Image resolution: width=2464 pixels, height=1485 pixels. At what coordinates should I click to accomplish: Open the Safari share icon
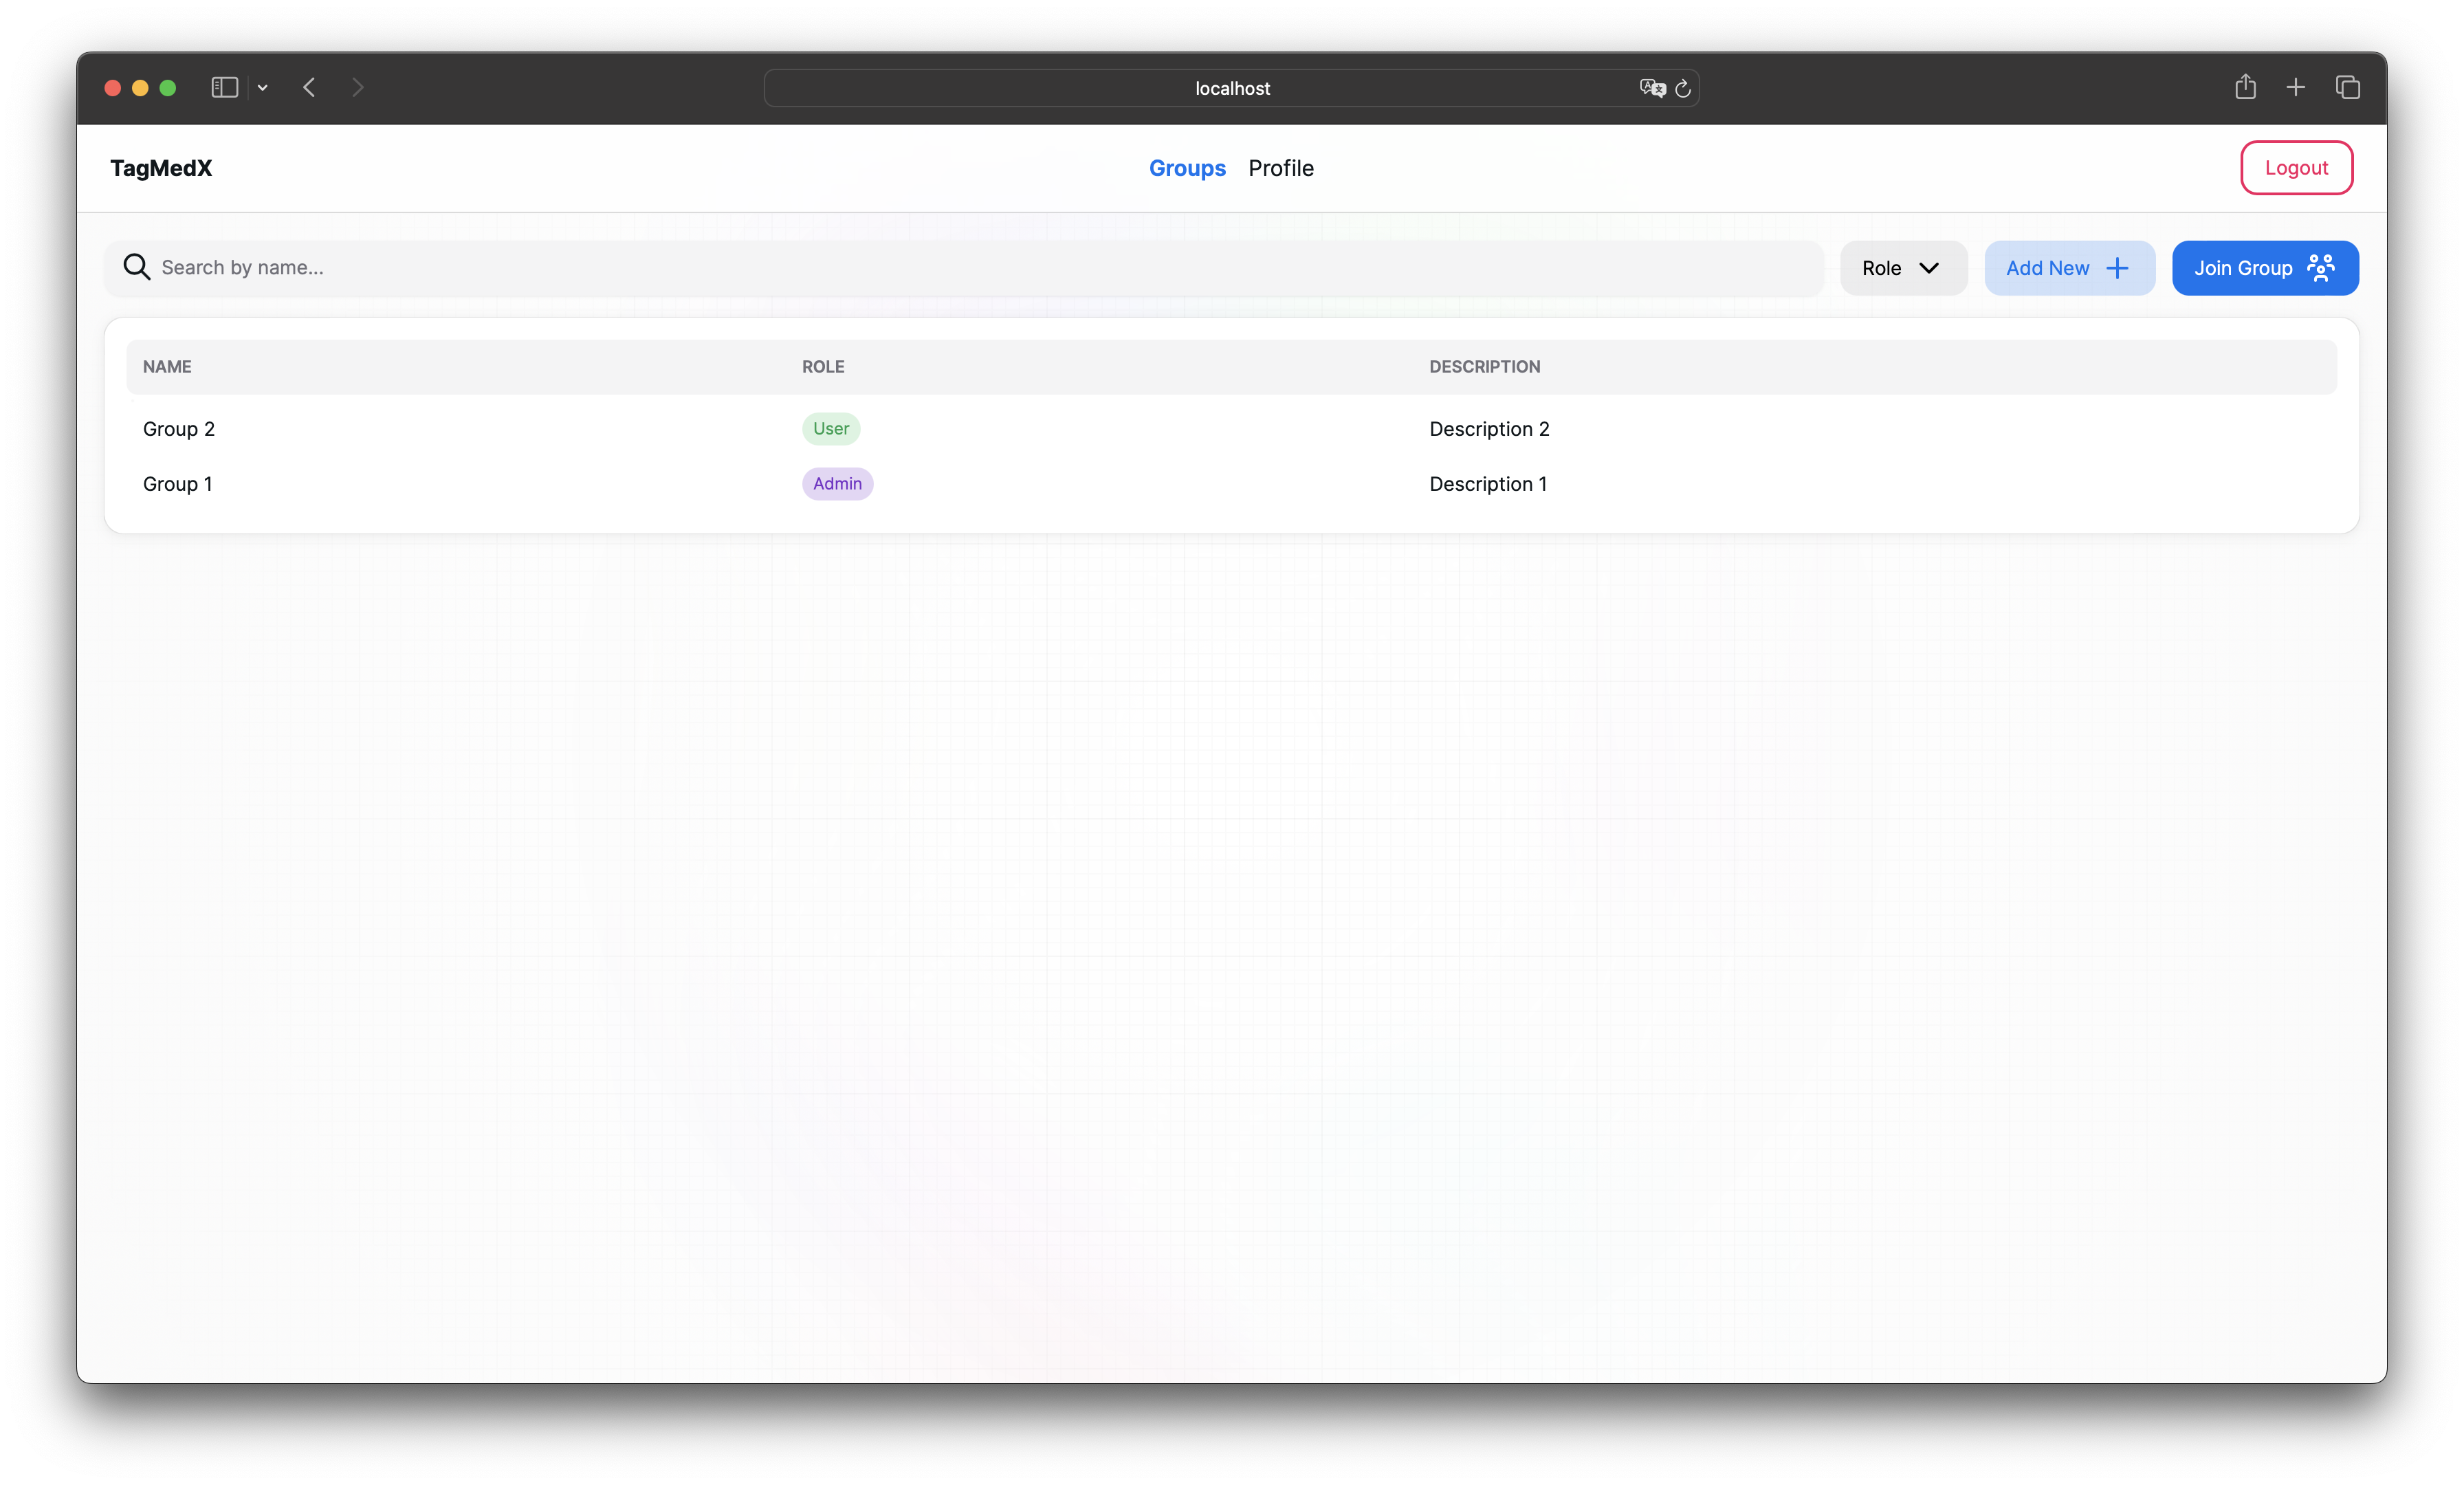click(2245, 87)
